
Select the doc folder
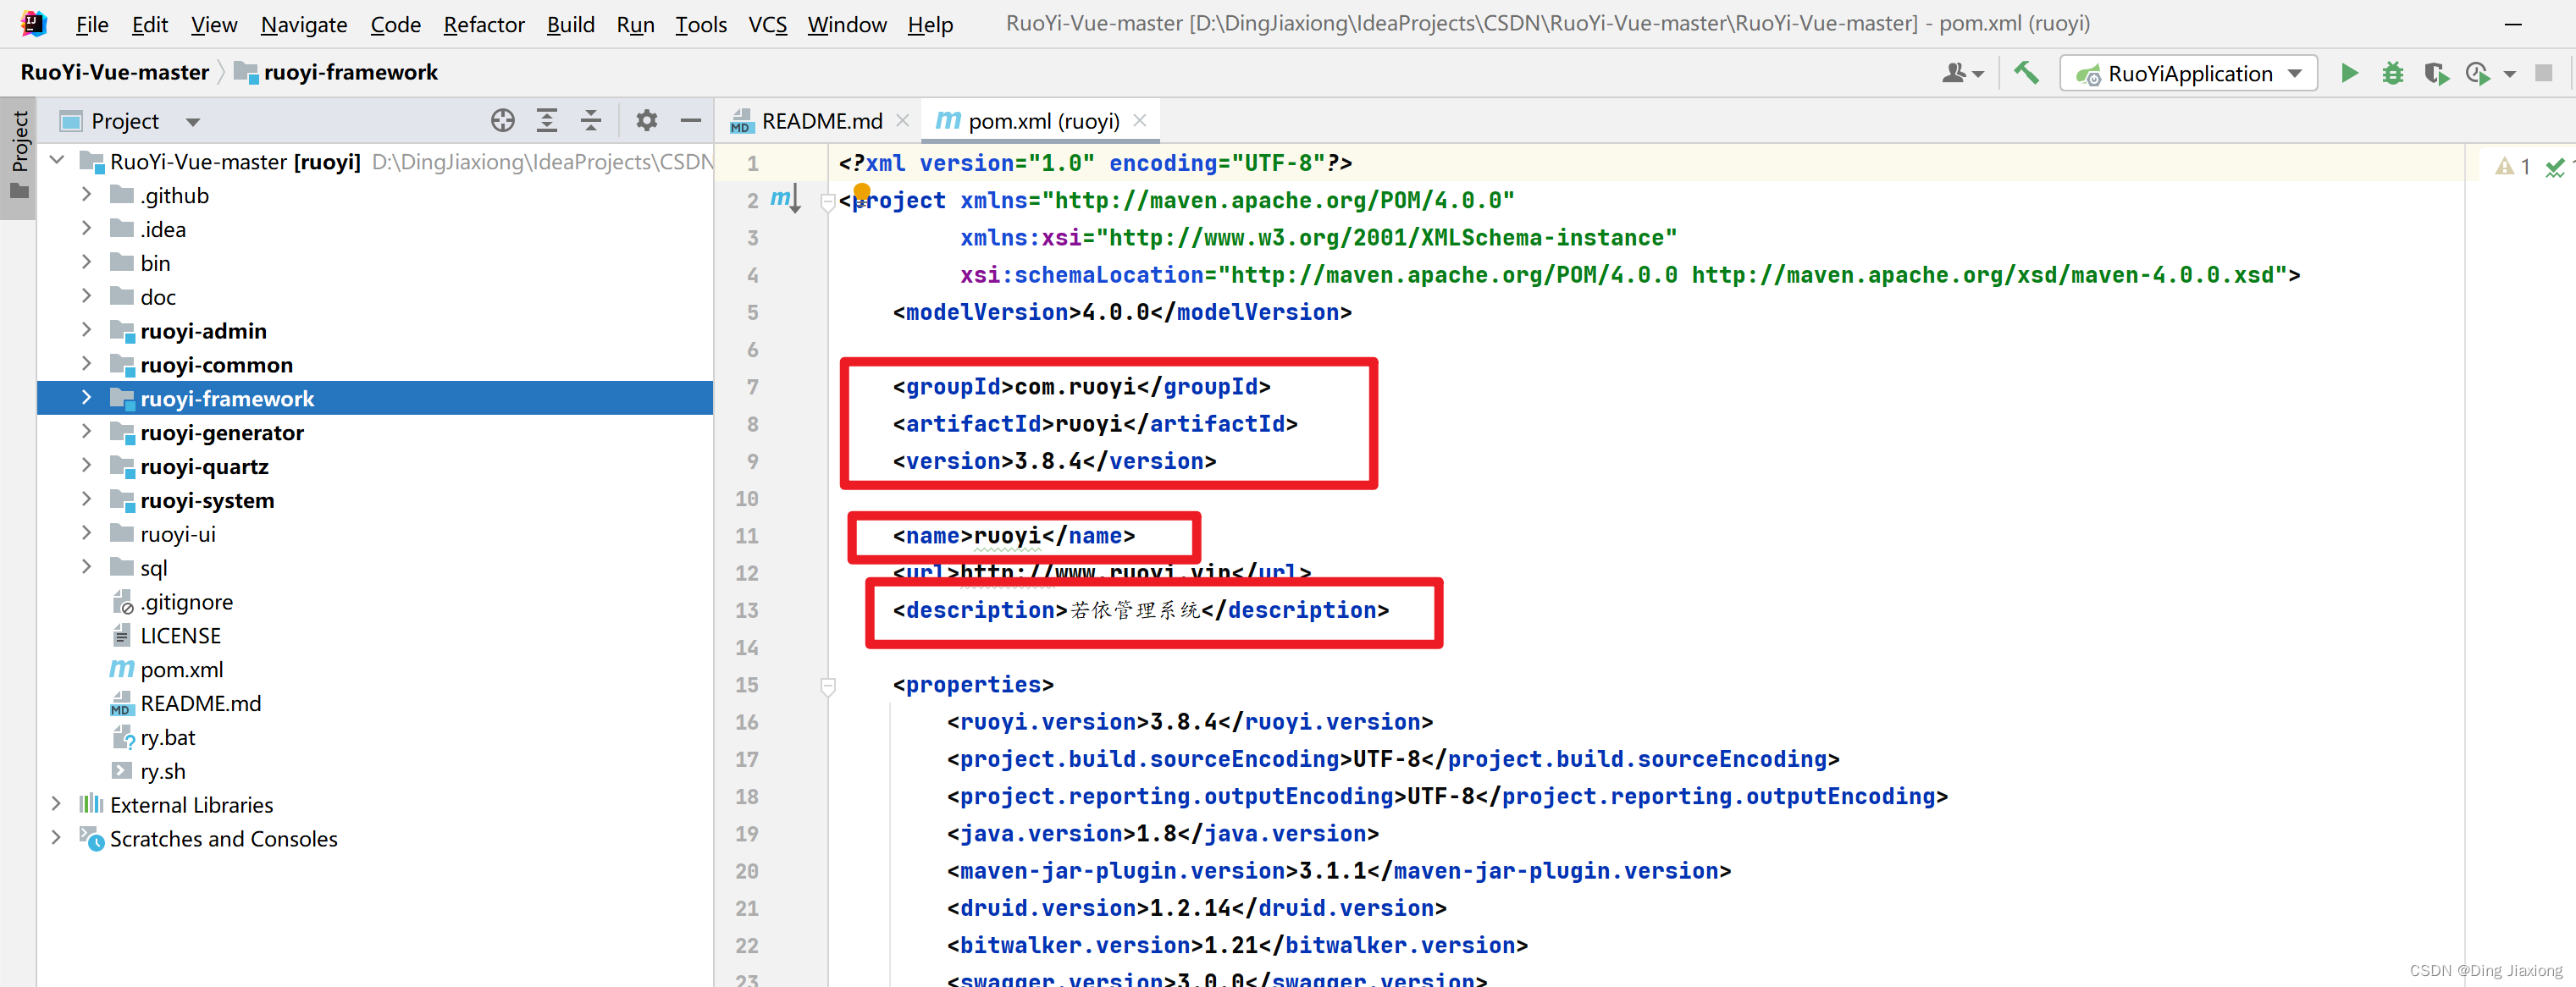click(x=158, y=297)
